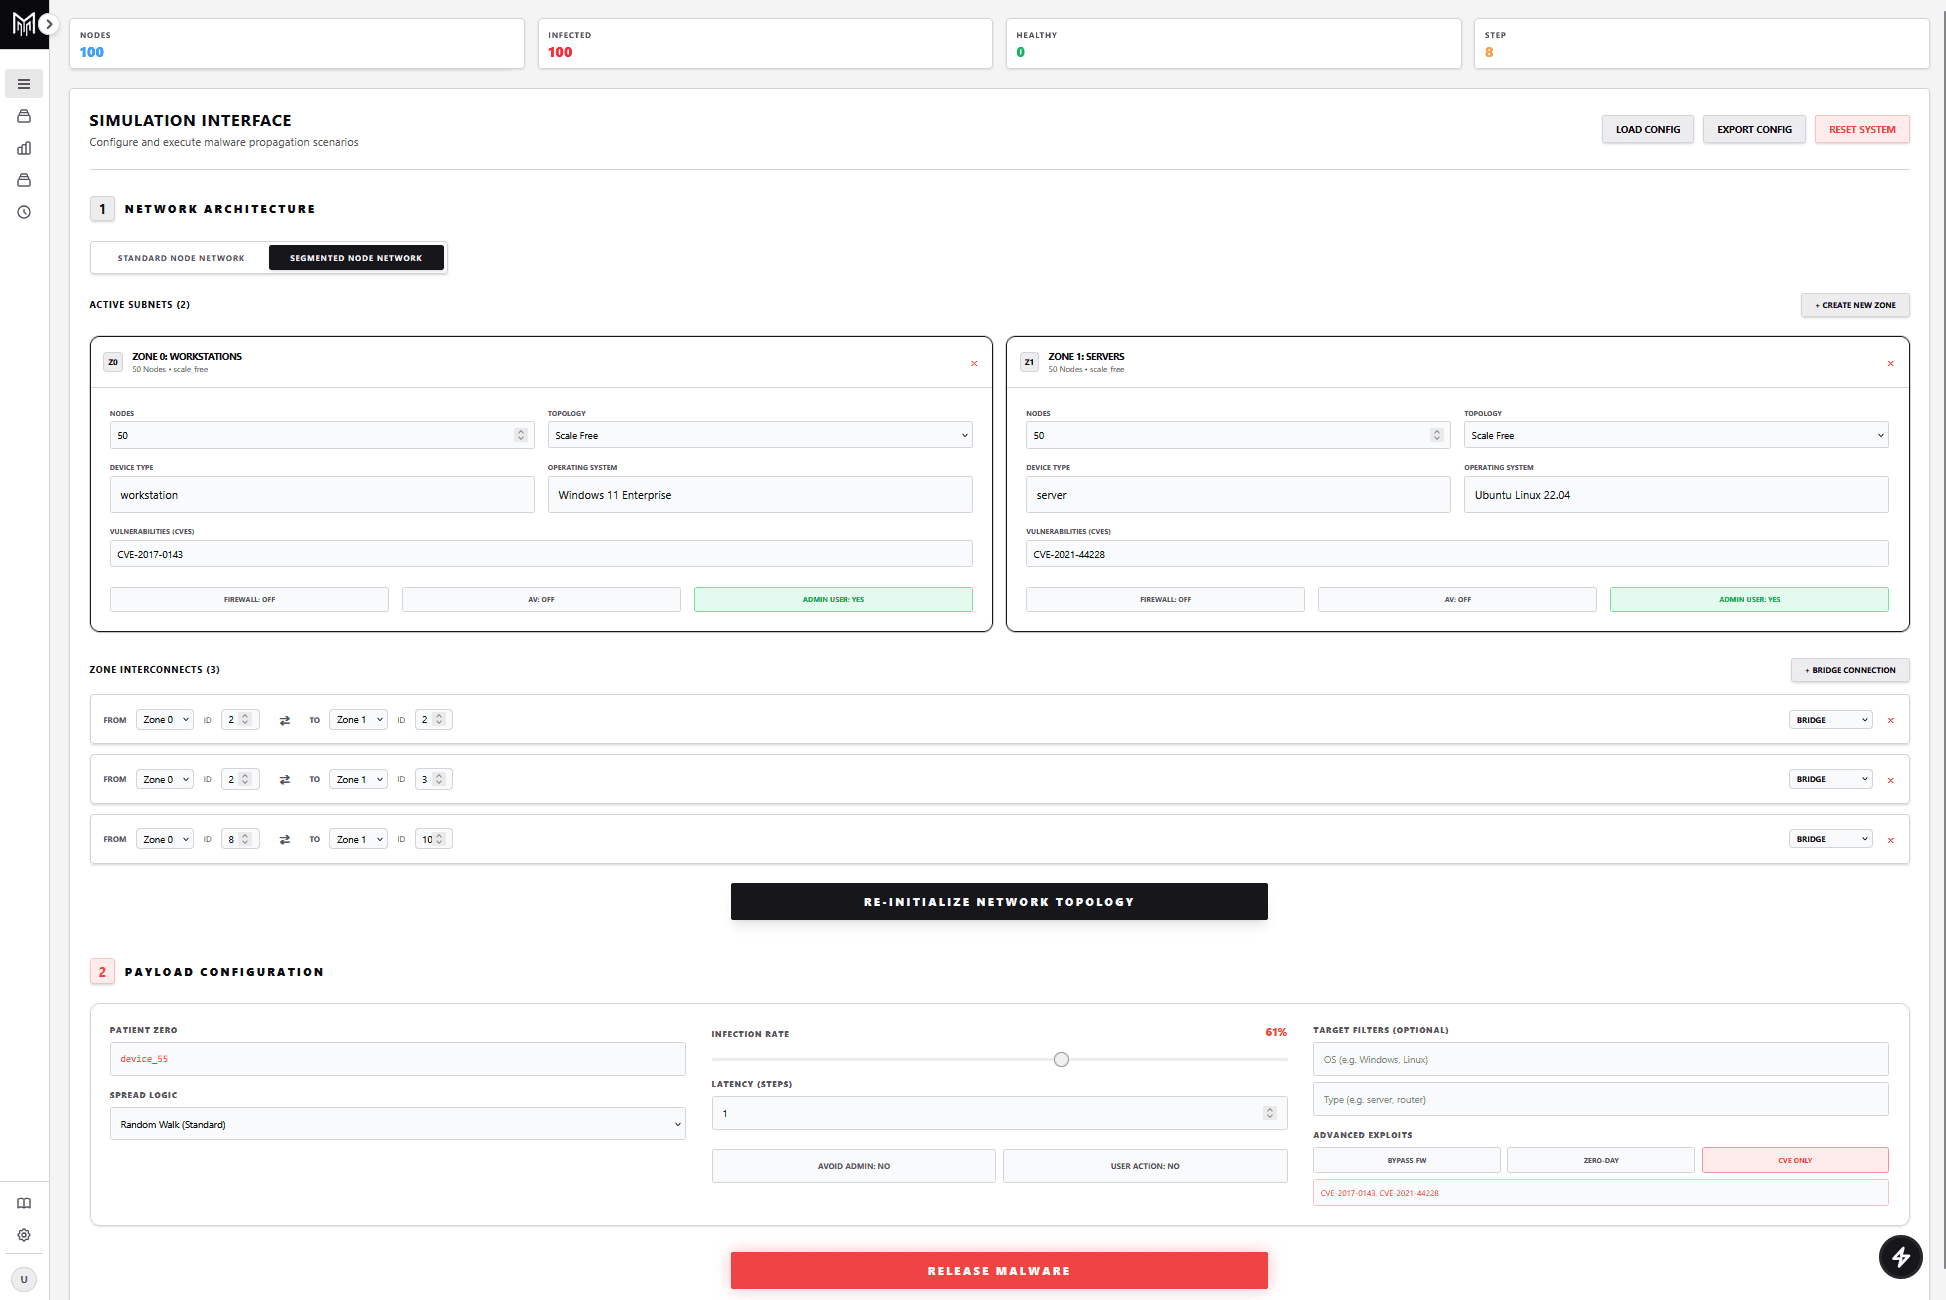Open the Topology dropdown for Zone 0
The width and height of the screenshot is (1946, 1300).
pyautogui.click(x=759, y=435)
